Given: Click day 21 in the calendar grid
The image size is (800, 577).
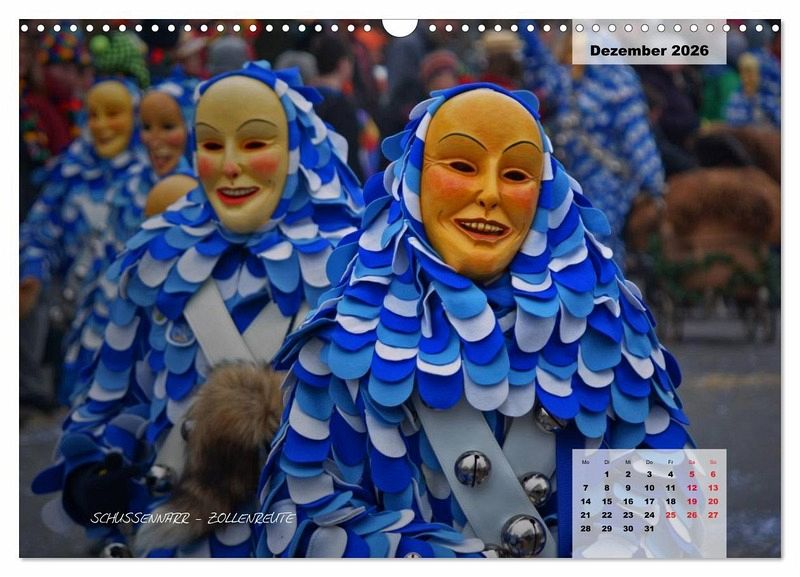Looking at the screenshot, I should 586,515.
